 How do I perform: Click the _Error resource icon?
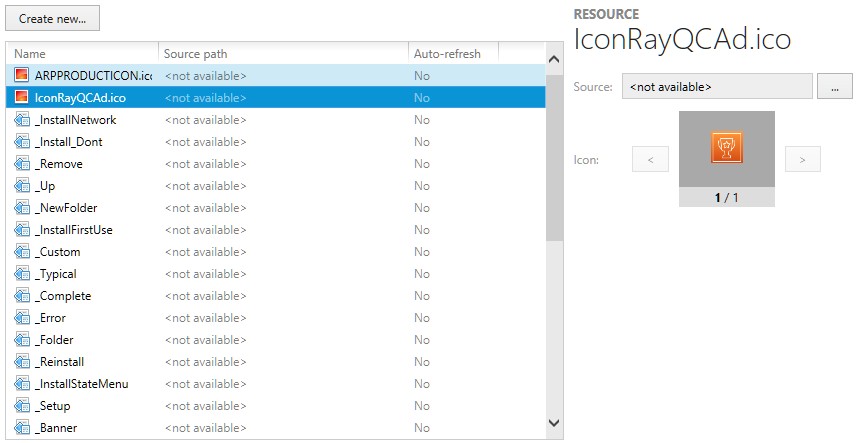pos(22,318)
